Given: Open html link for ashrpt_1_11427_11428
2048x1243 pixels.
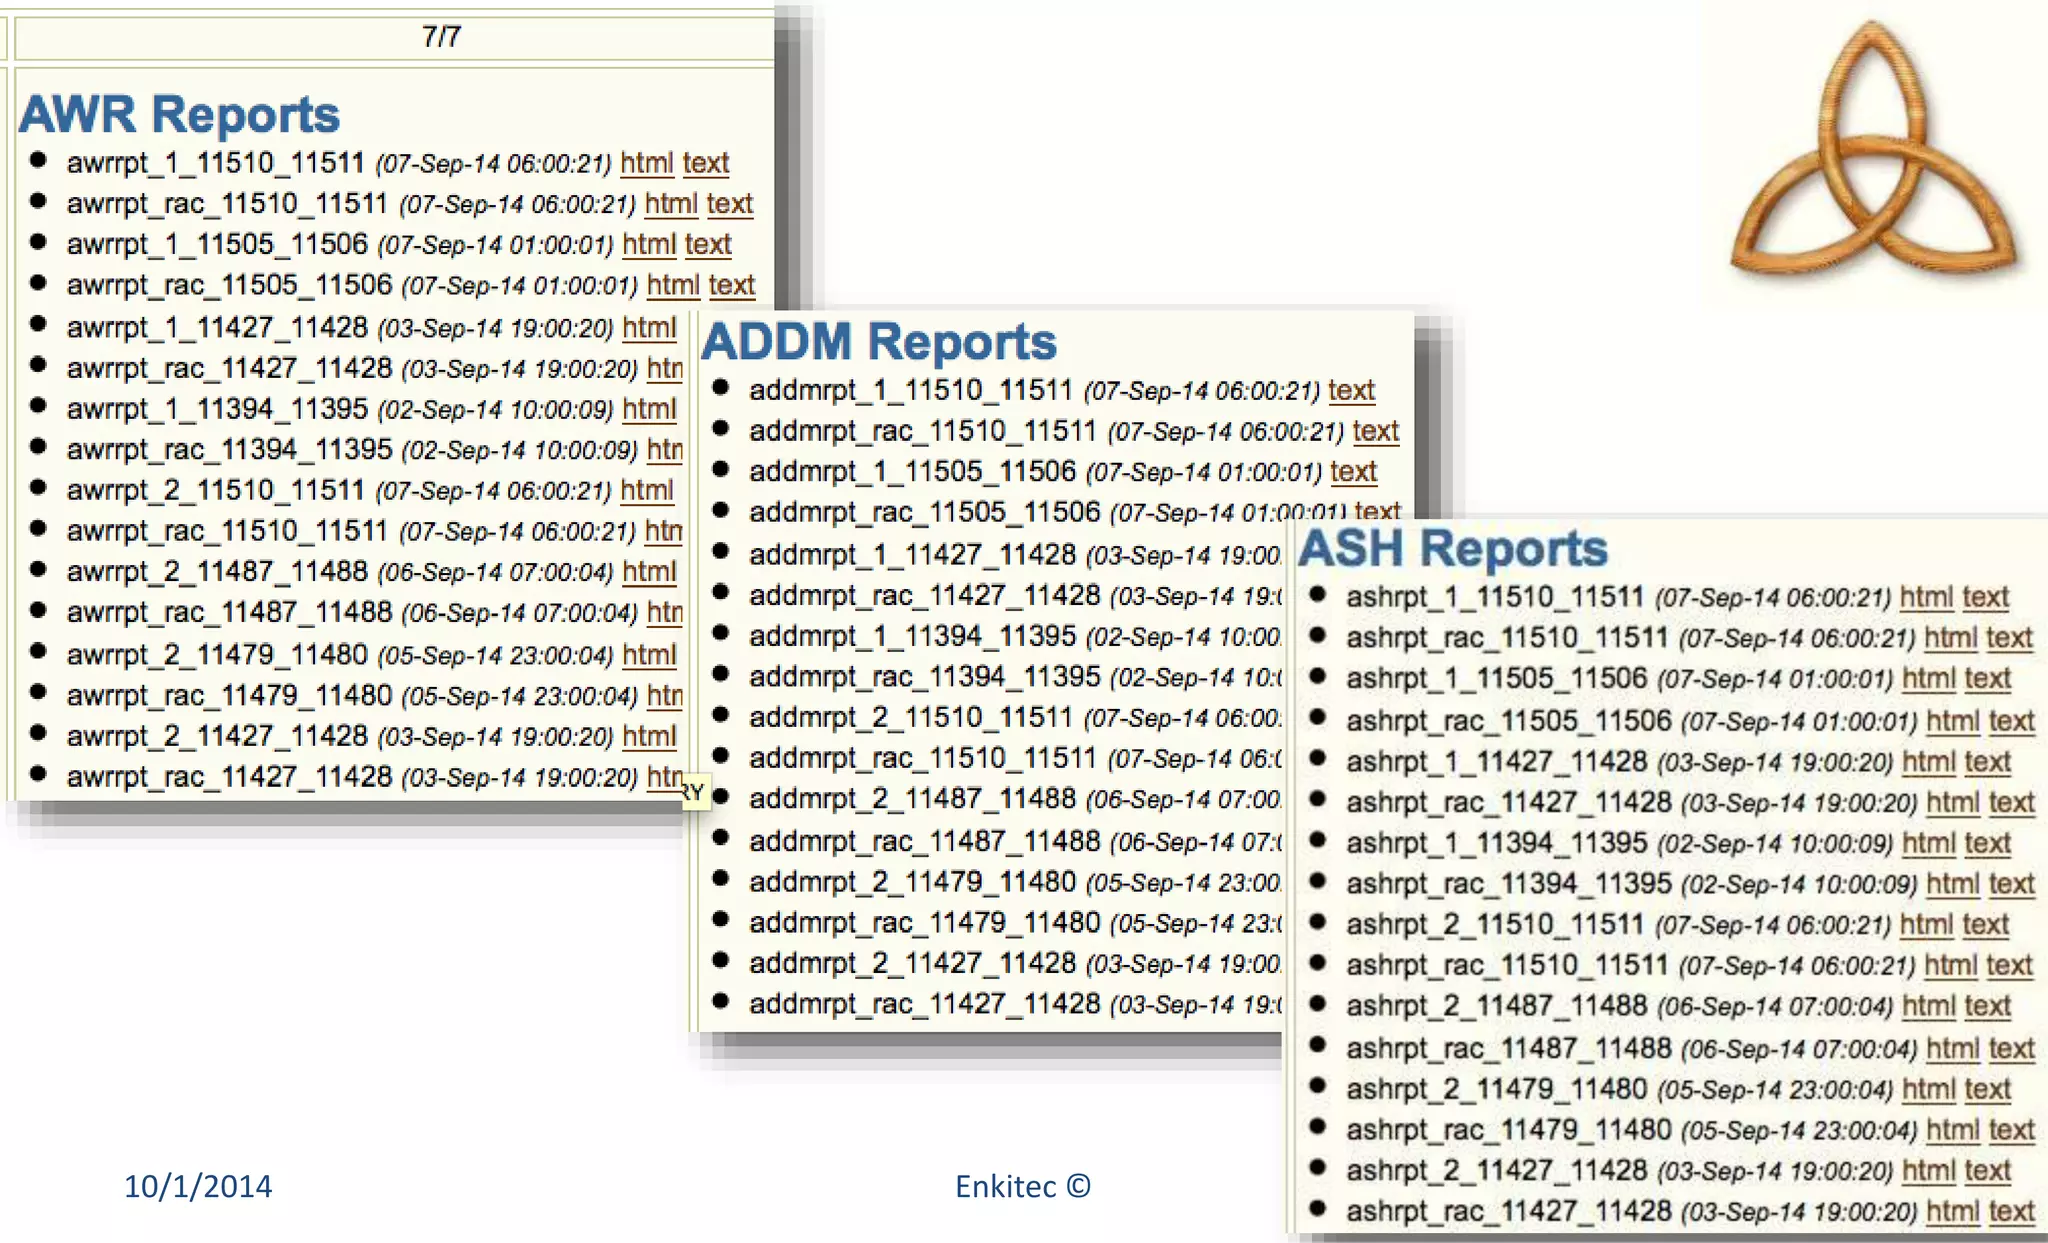Looking at the screenshot, I should click(x=1928, y=762).
